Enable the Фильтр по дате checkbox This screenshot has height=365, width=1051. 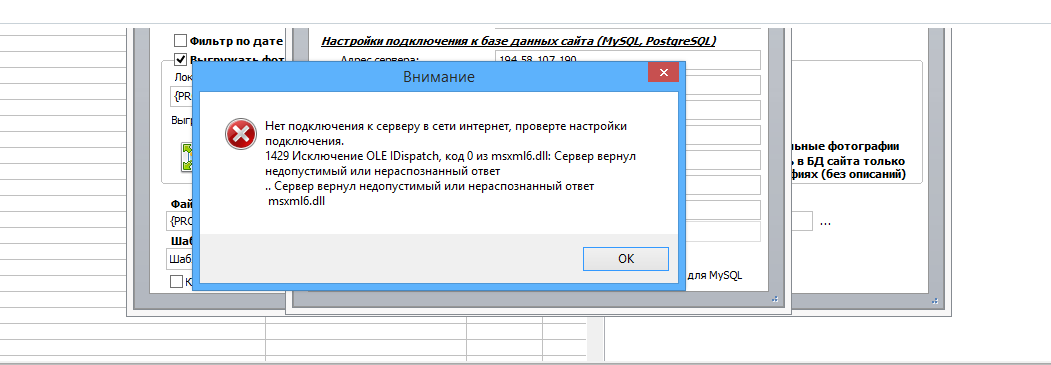pos(180,40)
